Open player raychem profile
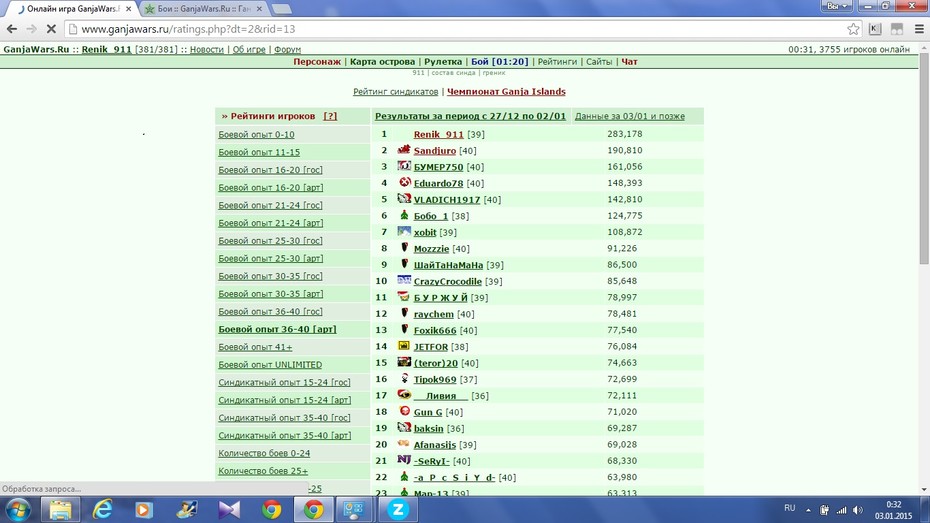Screen dimensions: 930x523 click(434, 314)
